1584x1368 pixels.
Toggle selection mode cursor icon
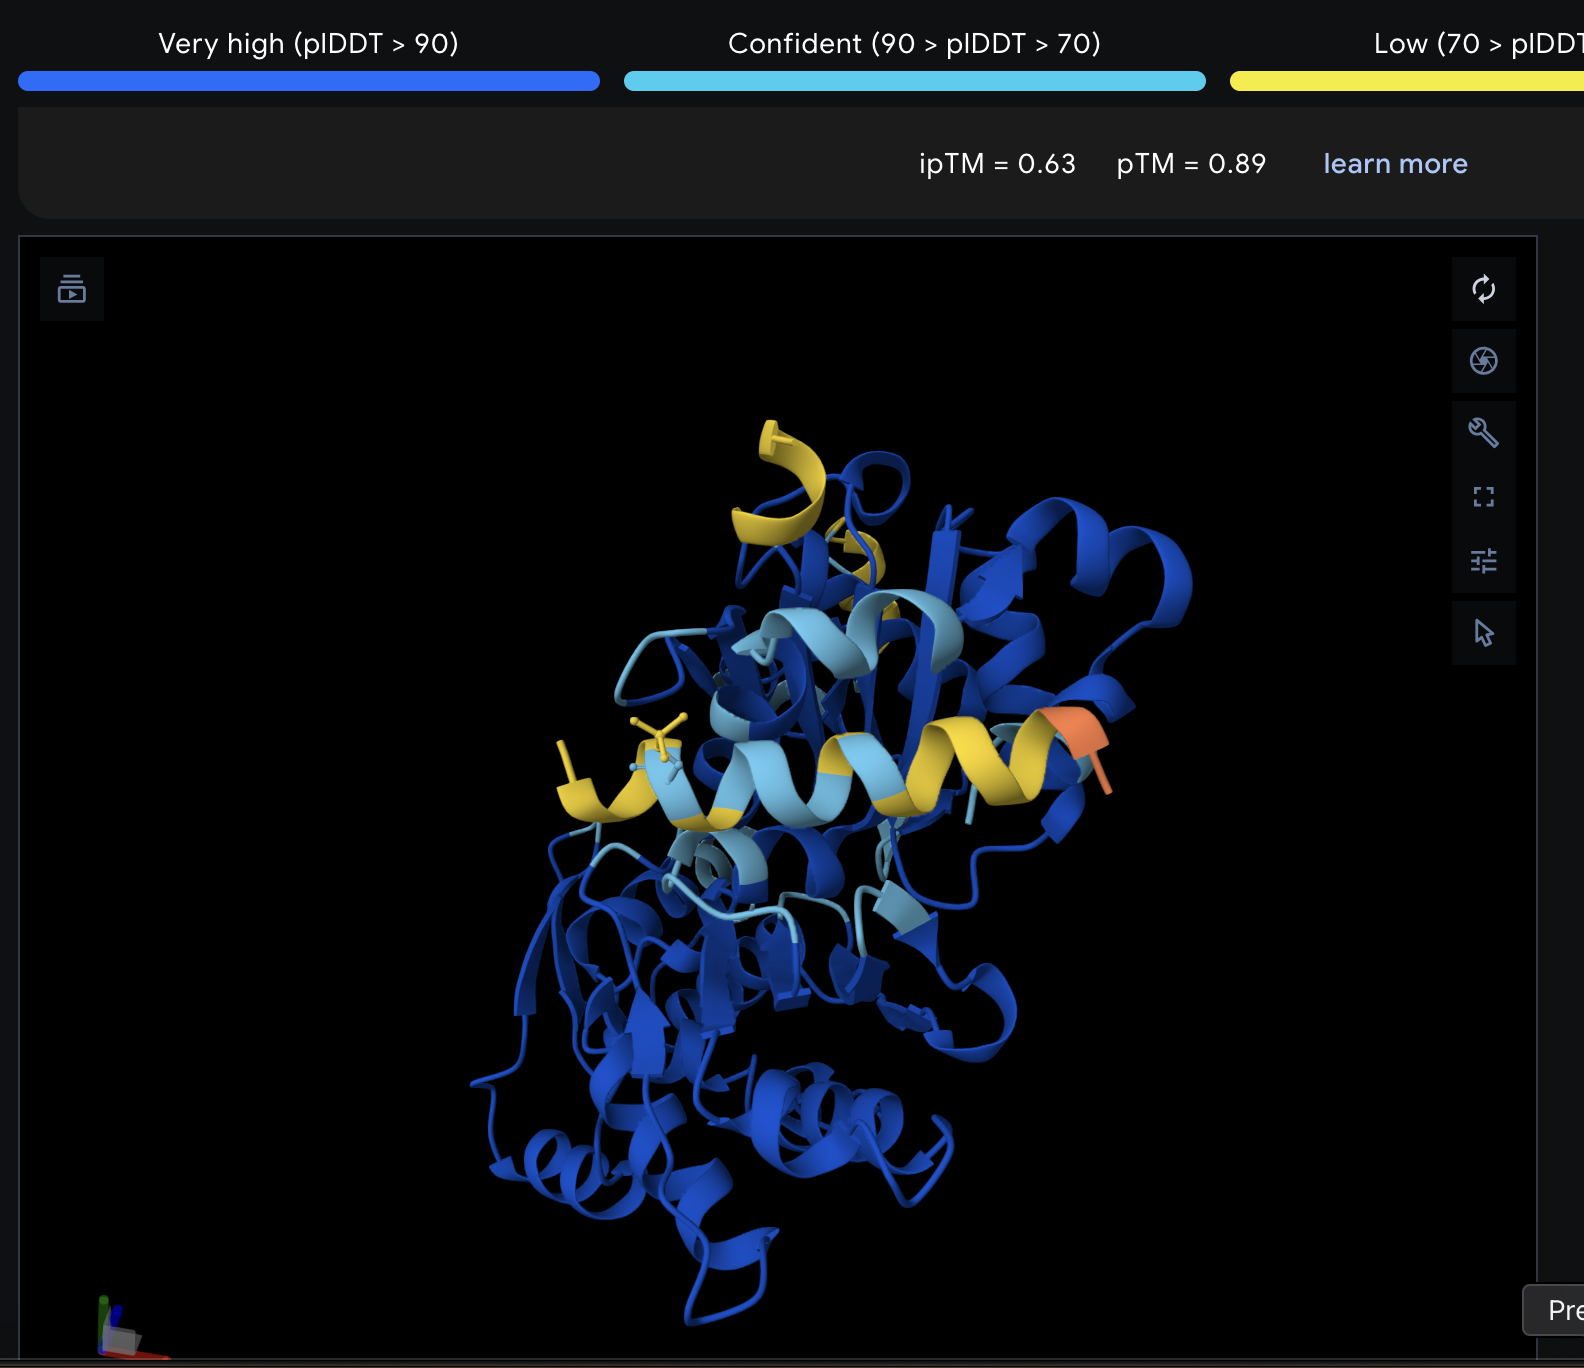(1483, 633)
